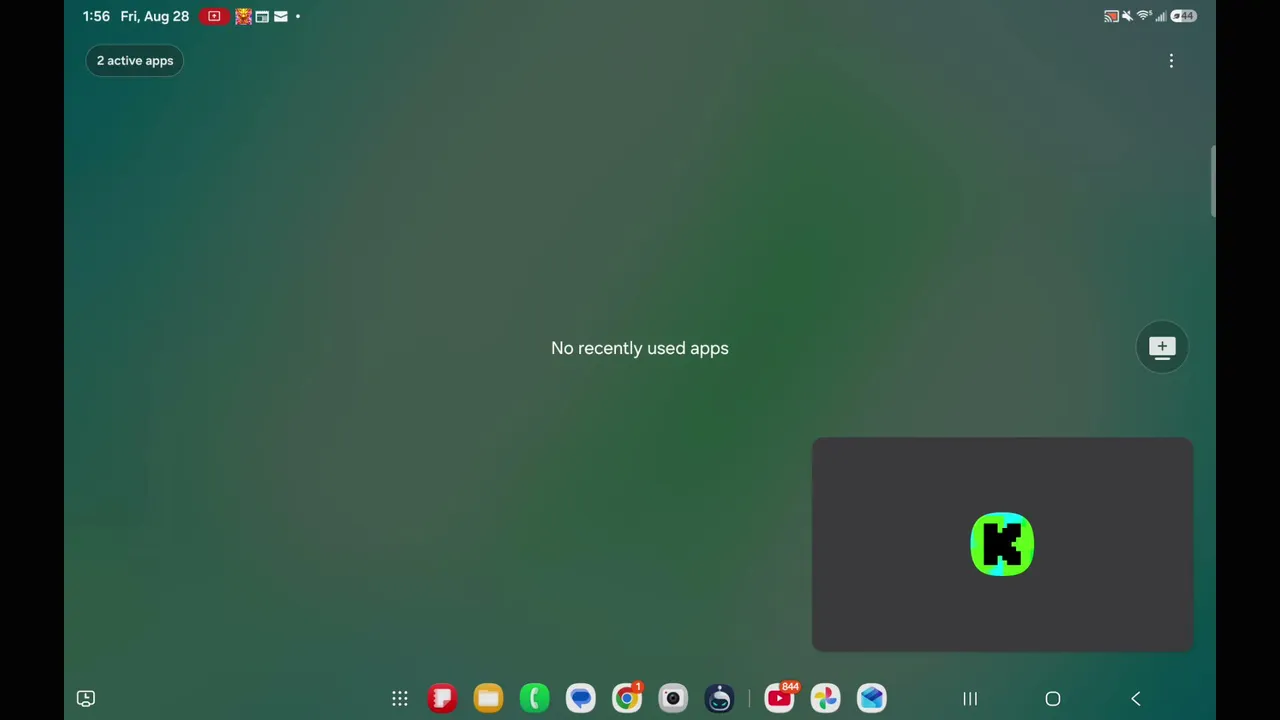
Task: Tap the '2 active apps' chip
Action: click(x=135, y=61)
